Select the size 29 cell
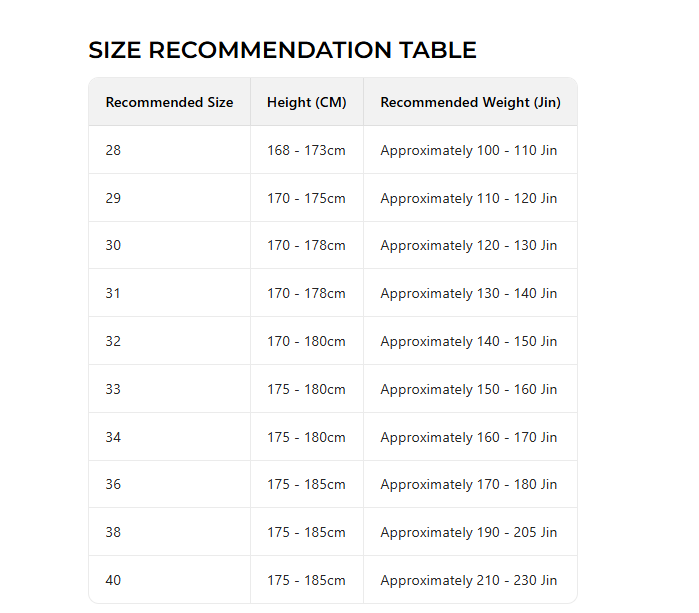 [113, 198]
